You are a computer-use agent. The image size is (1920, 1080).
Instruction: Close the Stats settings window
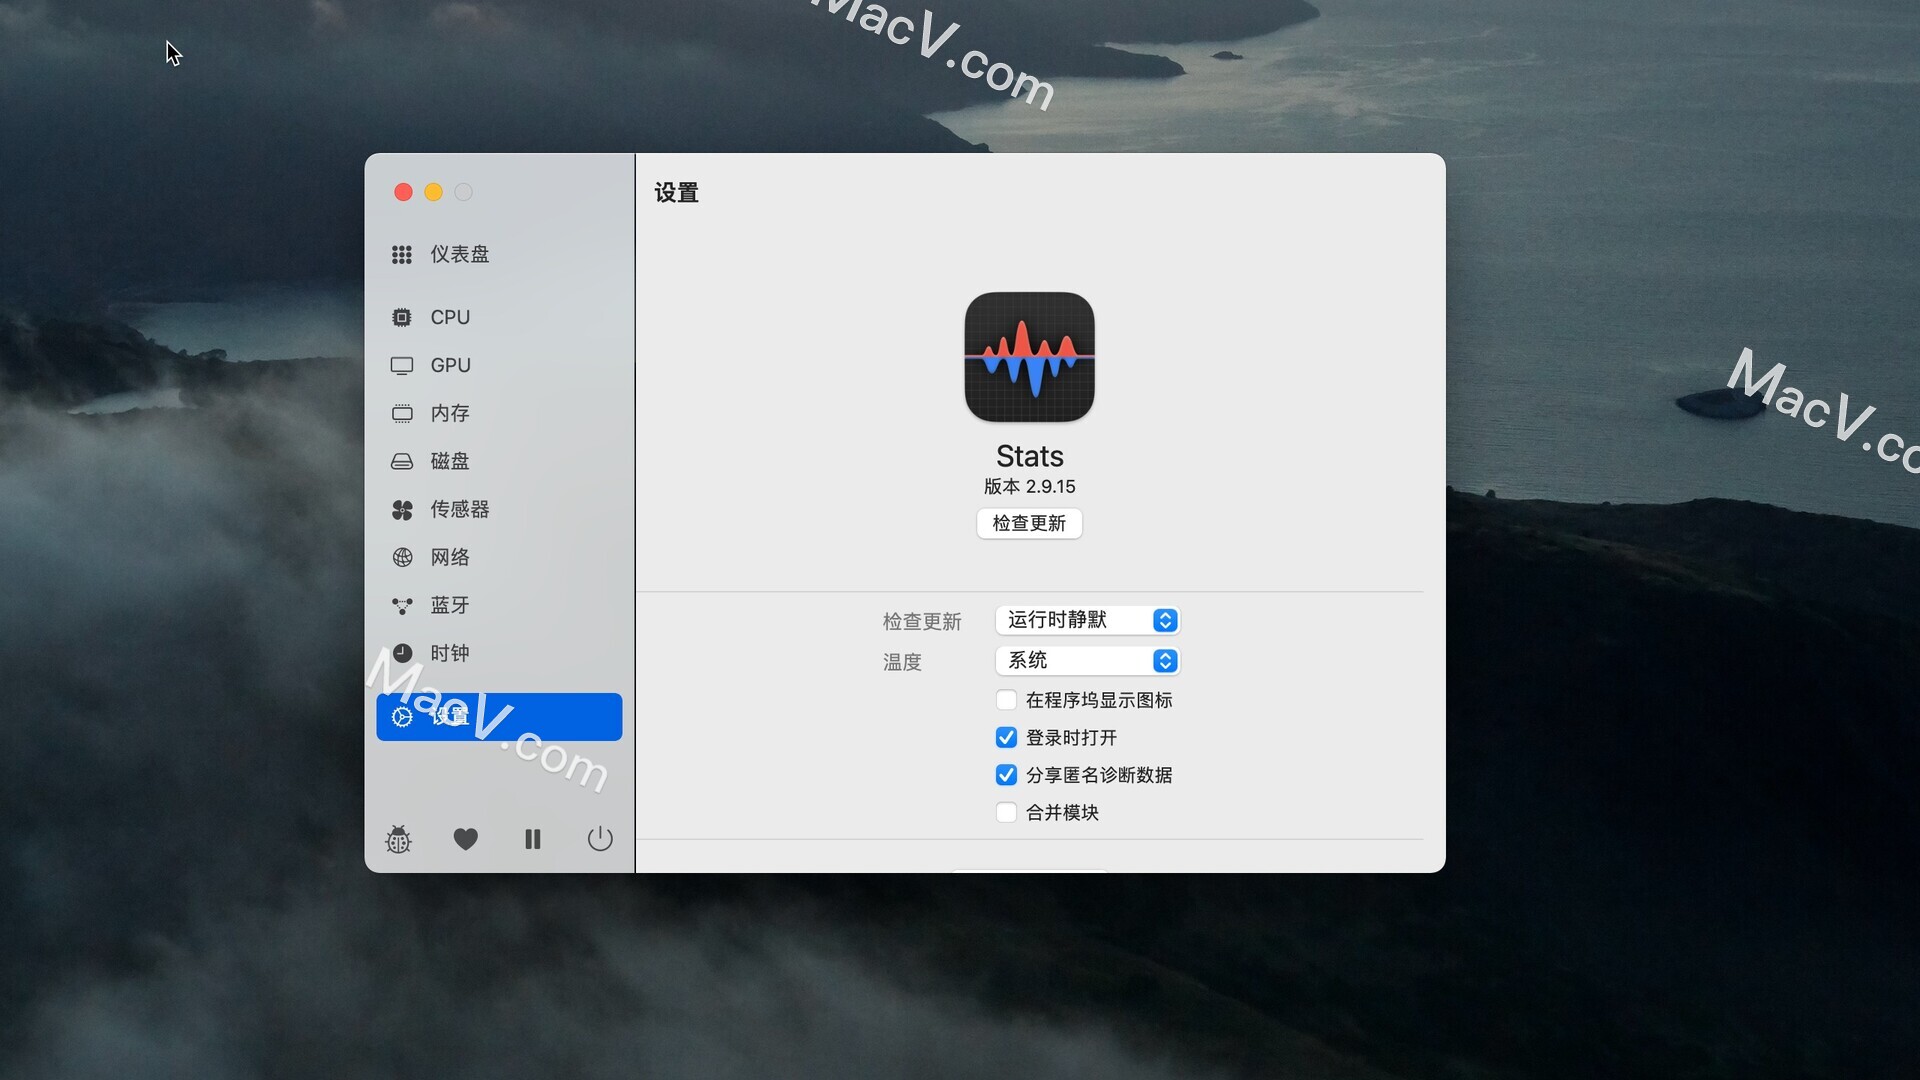click(x=403, y=192)
